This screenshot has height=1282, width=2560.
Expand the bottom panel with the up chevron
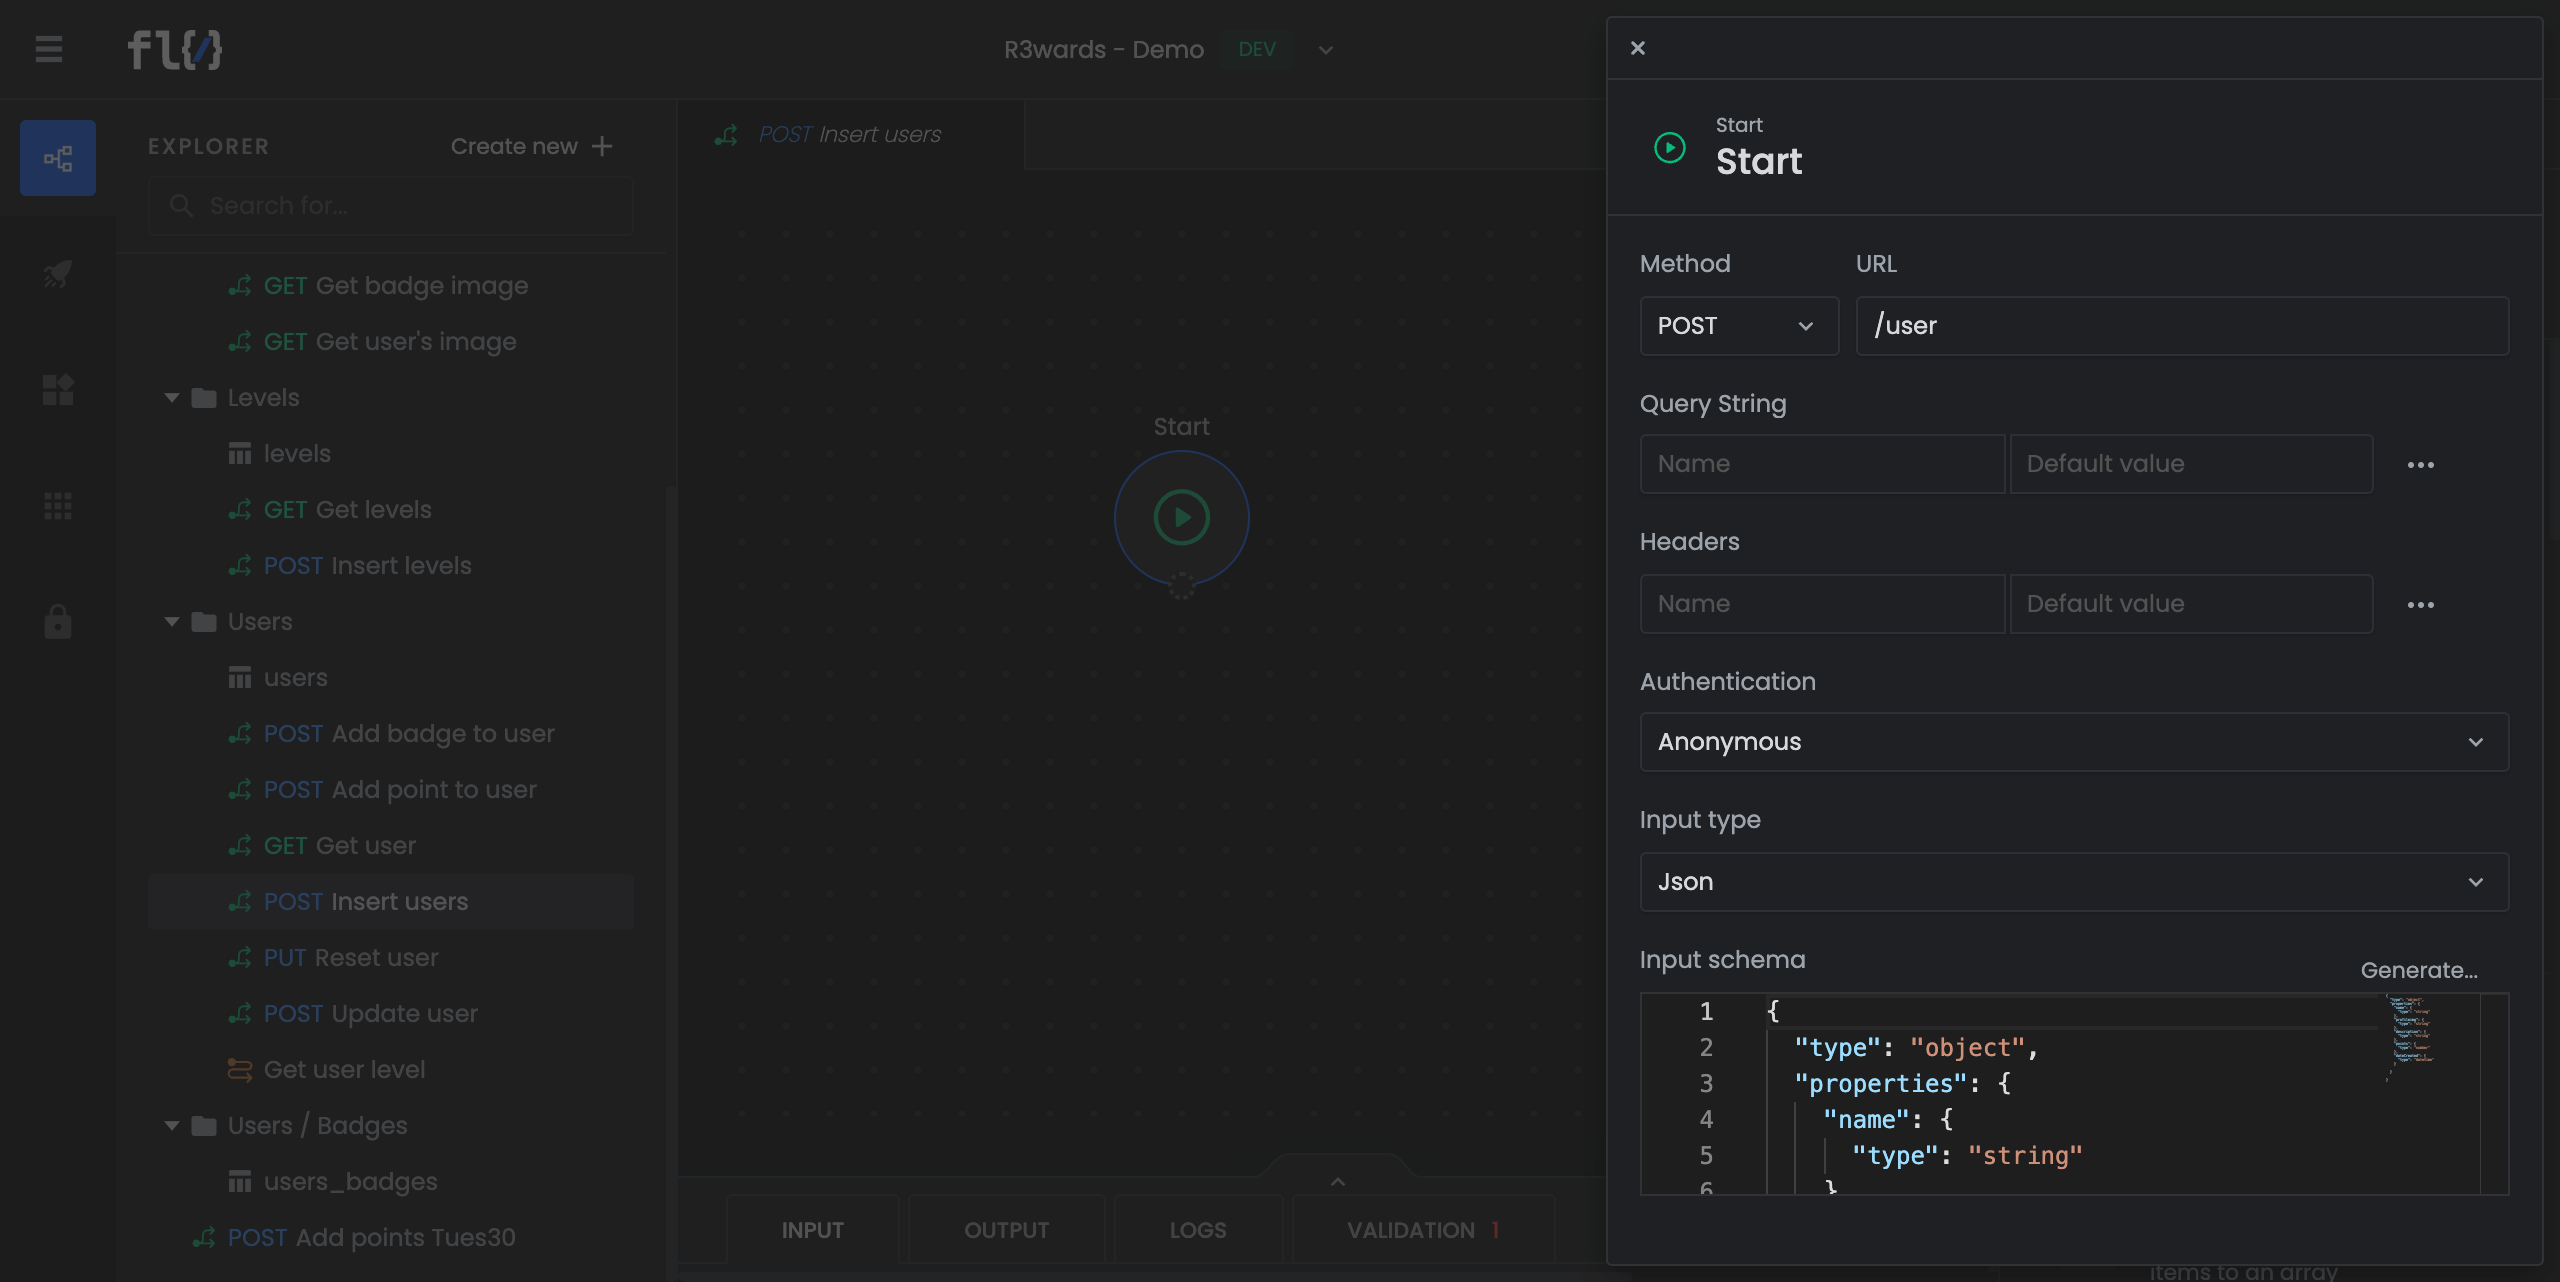1338,1182
